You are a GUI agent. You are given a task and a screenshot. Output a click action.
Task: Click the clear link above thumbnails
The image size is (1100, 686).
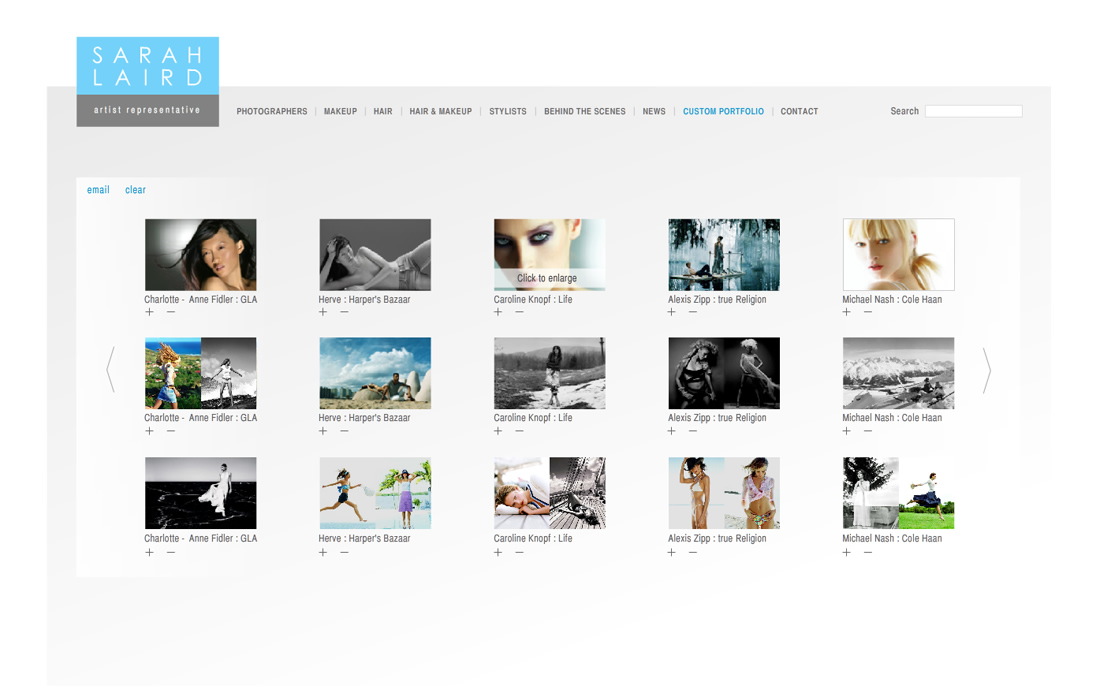pyautogui.click(x=135, y=190)
